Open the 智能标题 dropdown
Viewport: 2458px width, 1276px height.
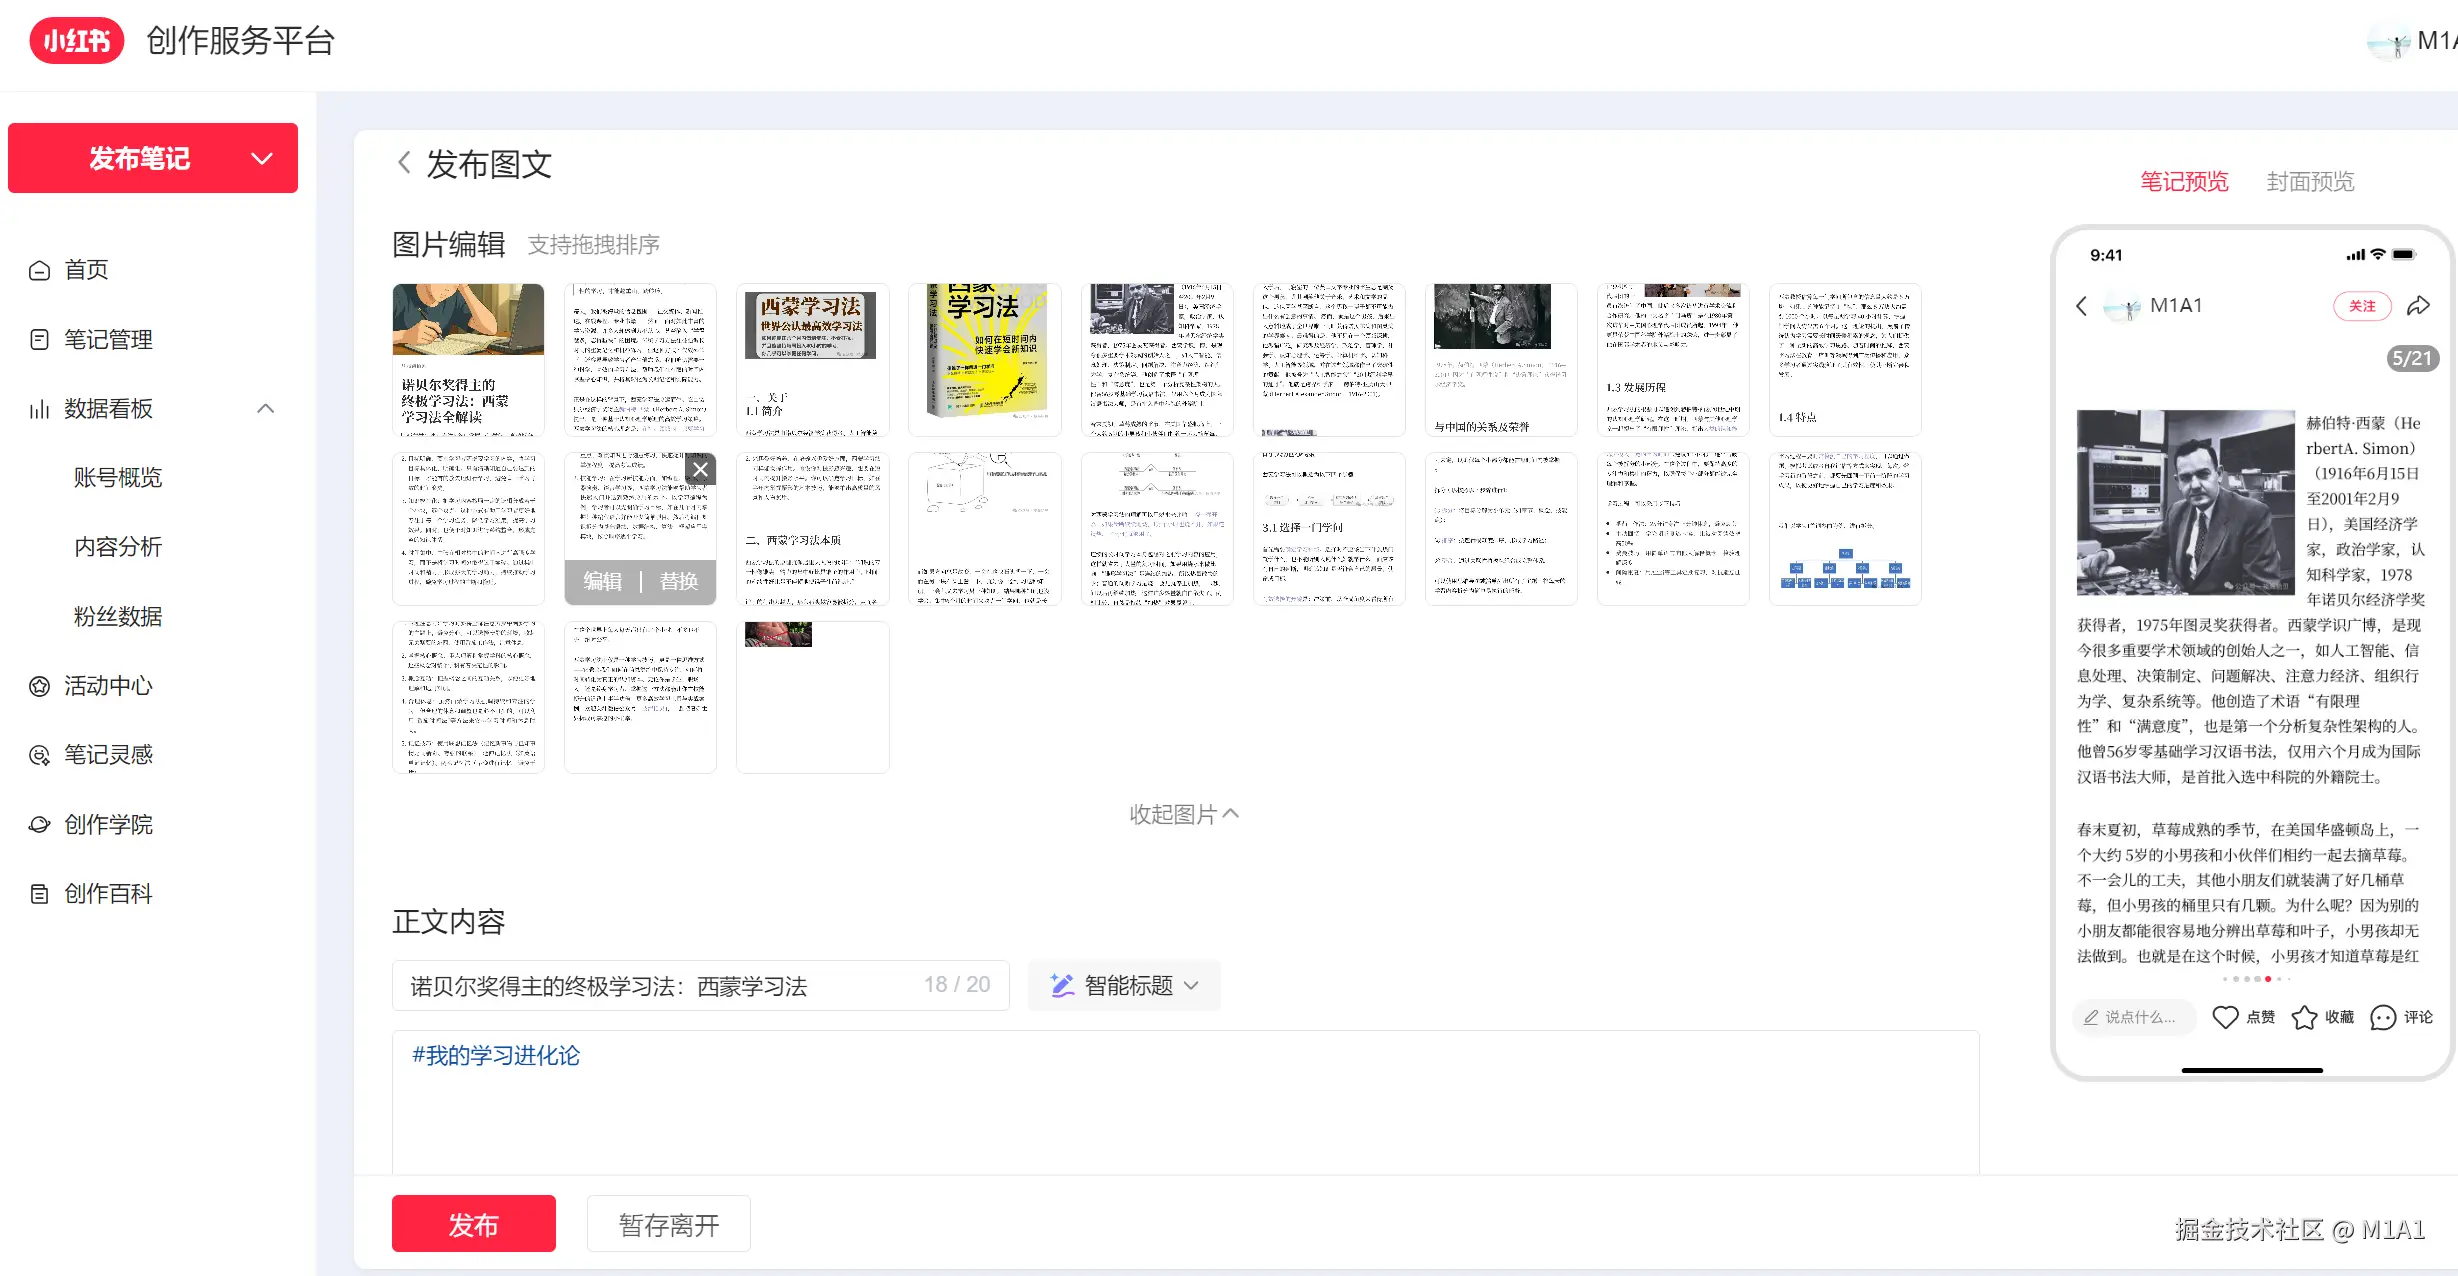coord(1125,986)
